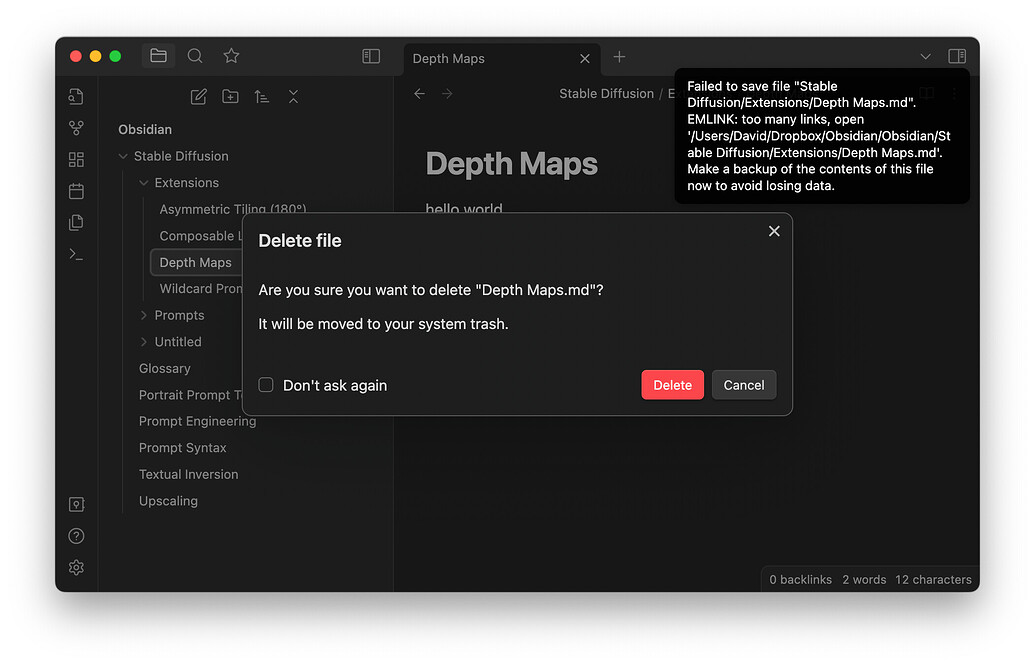Add a new tab
Image resolution: width=1035 pixels, height=664 pixels.
coord(619,57)
